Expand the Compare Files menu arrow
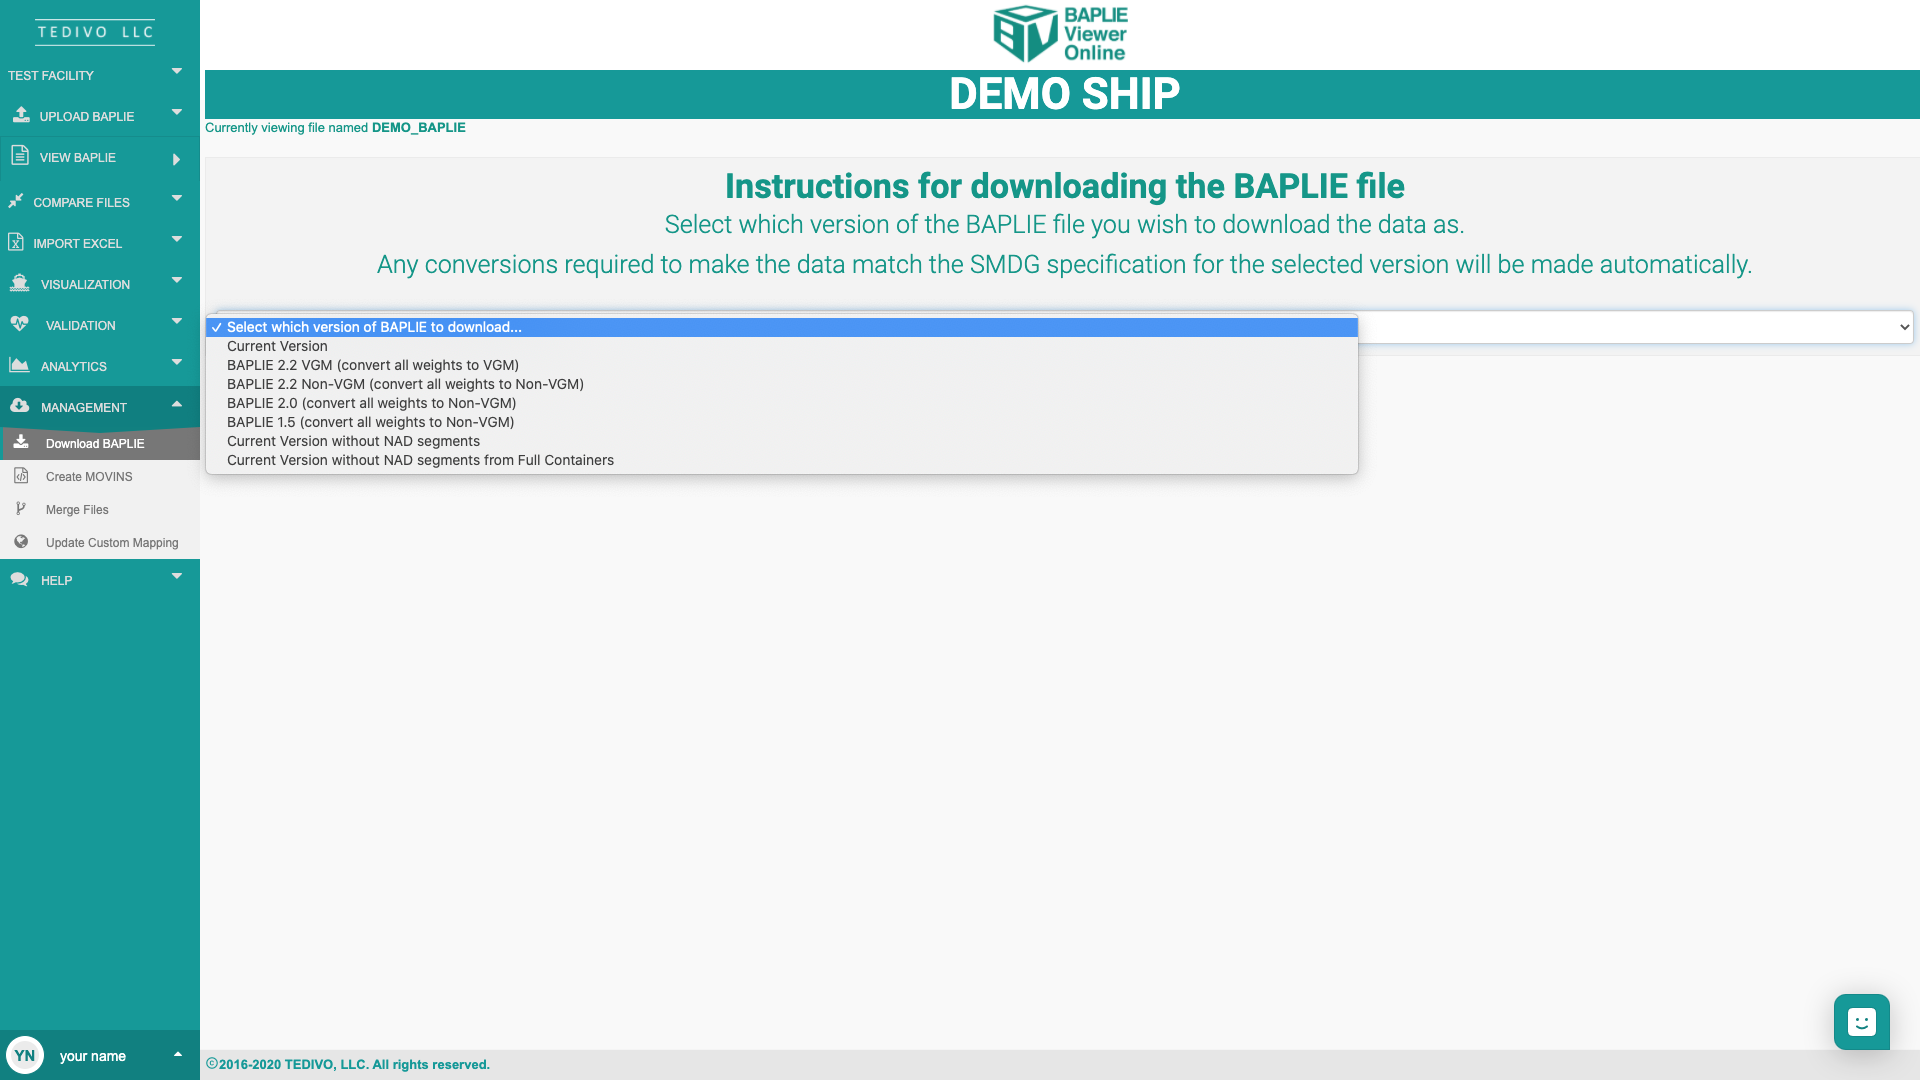The width and height of the screenshot is (1920, 1080). coord(177,198)
